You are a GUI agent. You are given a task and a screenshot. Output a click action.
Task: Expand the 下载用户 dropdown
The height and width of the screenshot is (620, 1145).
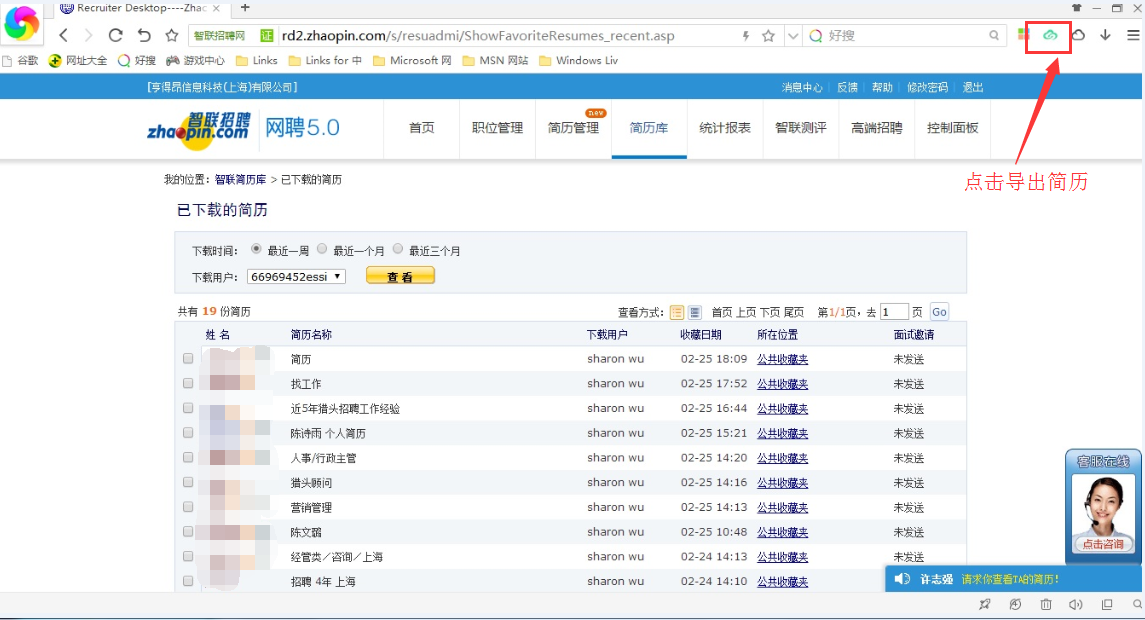pos(296,276)
